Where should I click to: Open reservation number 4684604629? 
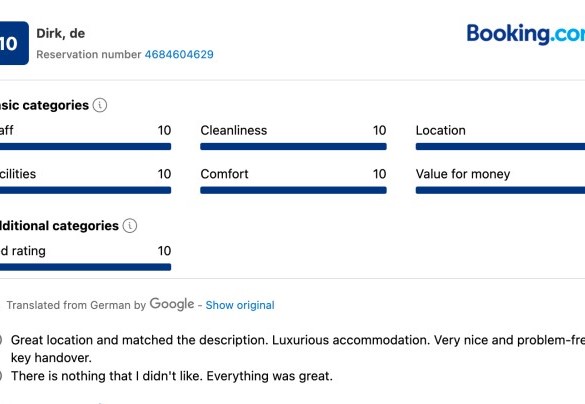coord(179,54)
